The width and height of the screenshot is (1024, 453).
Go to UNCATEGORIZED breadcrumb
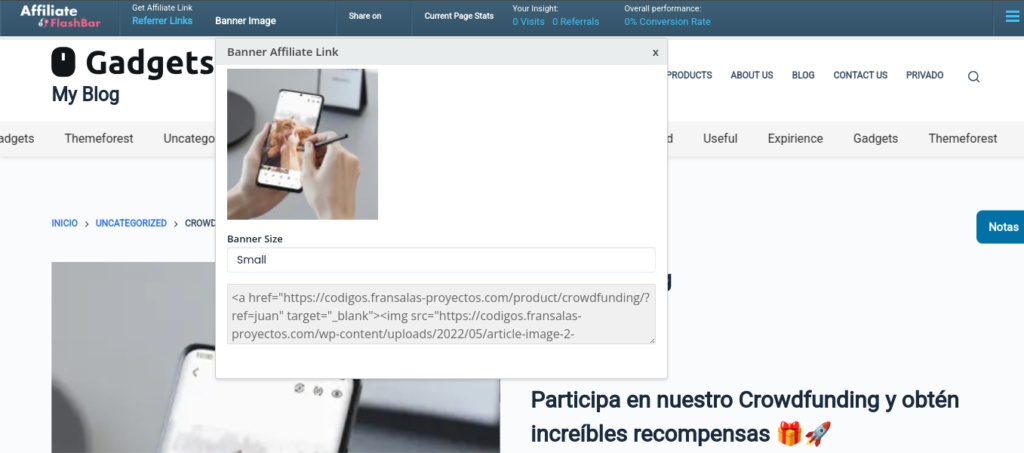tap(131, 223)
